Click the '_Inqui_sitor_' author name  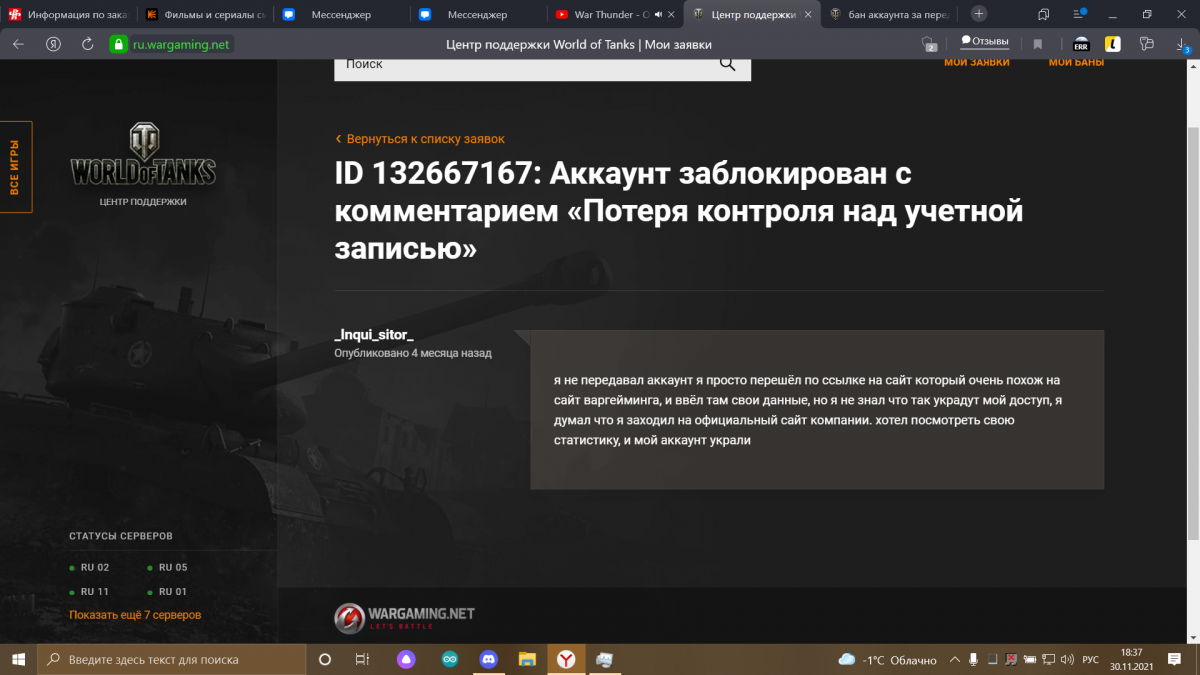tap(374, 335)
